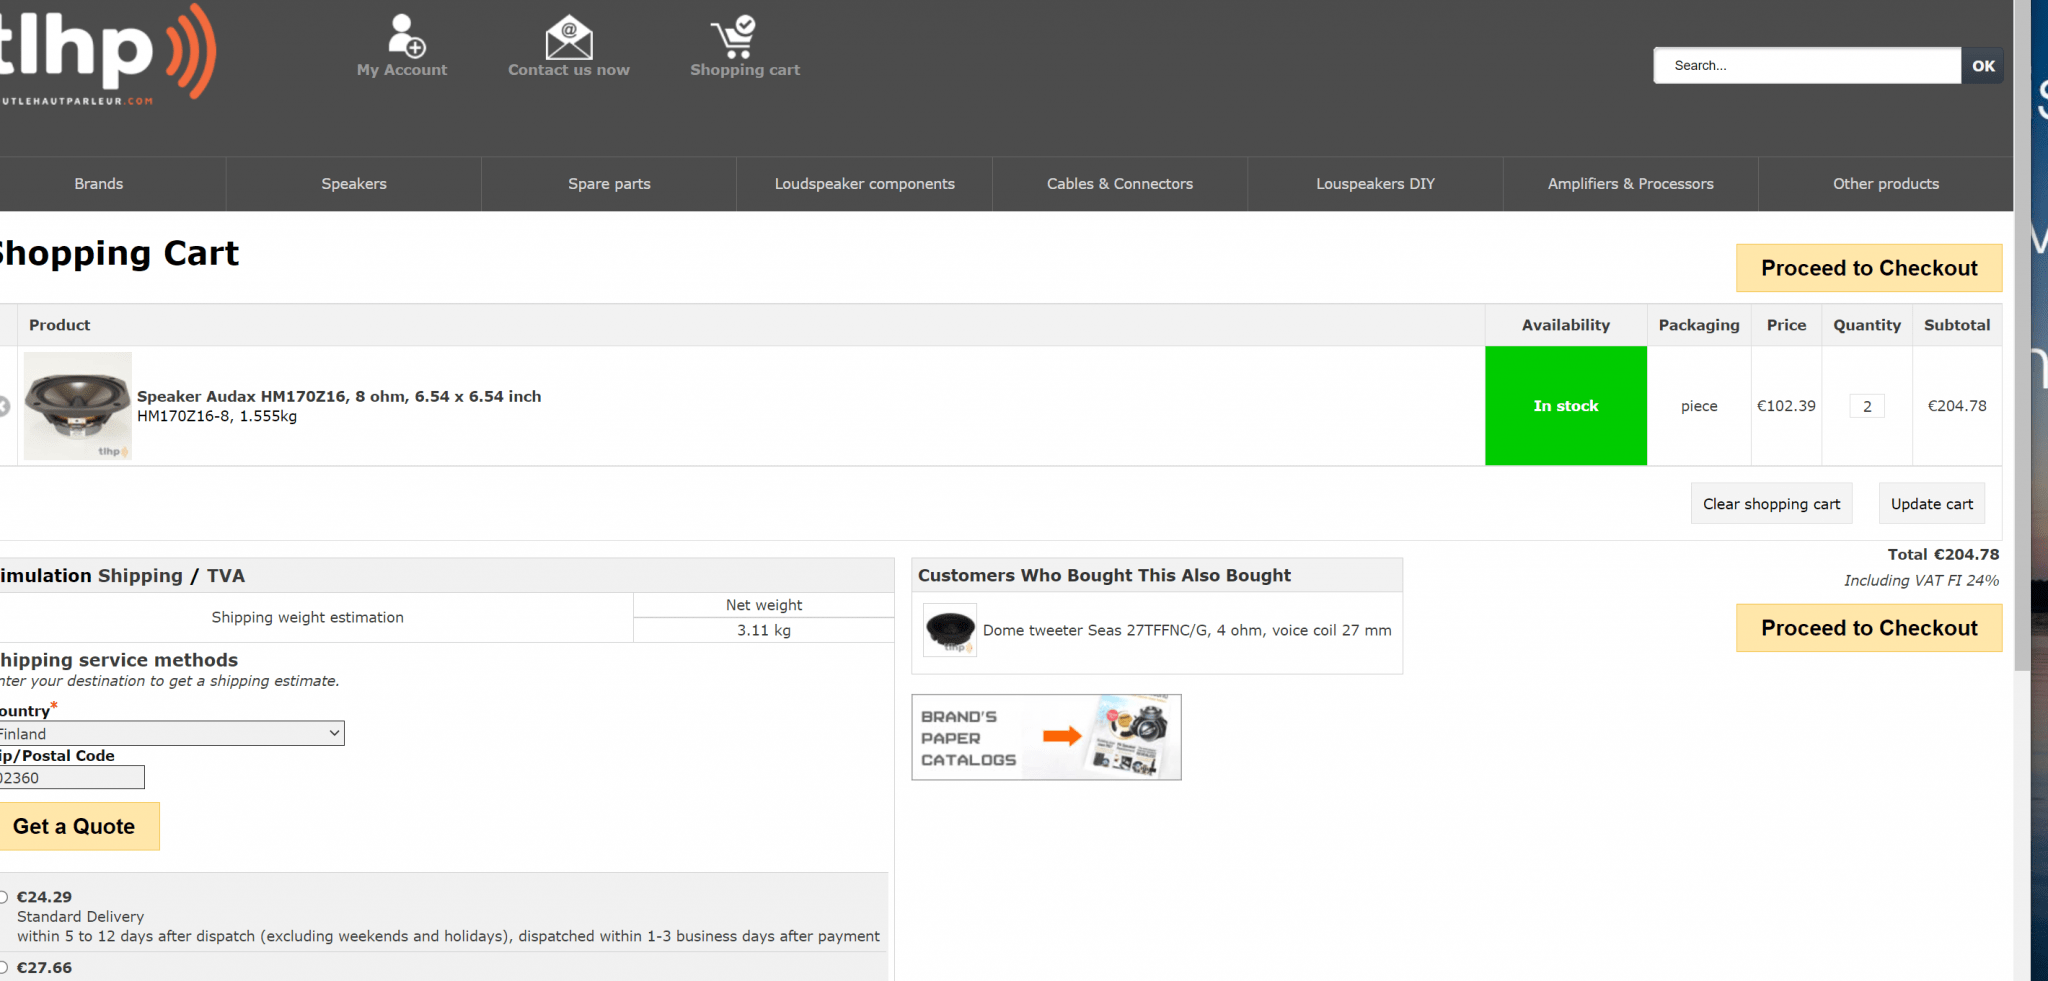
Task: Click the top Proceed to Checkout button
Action: [1869, 268]
